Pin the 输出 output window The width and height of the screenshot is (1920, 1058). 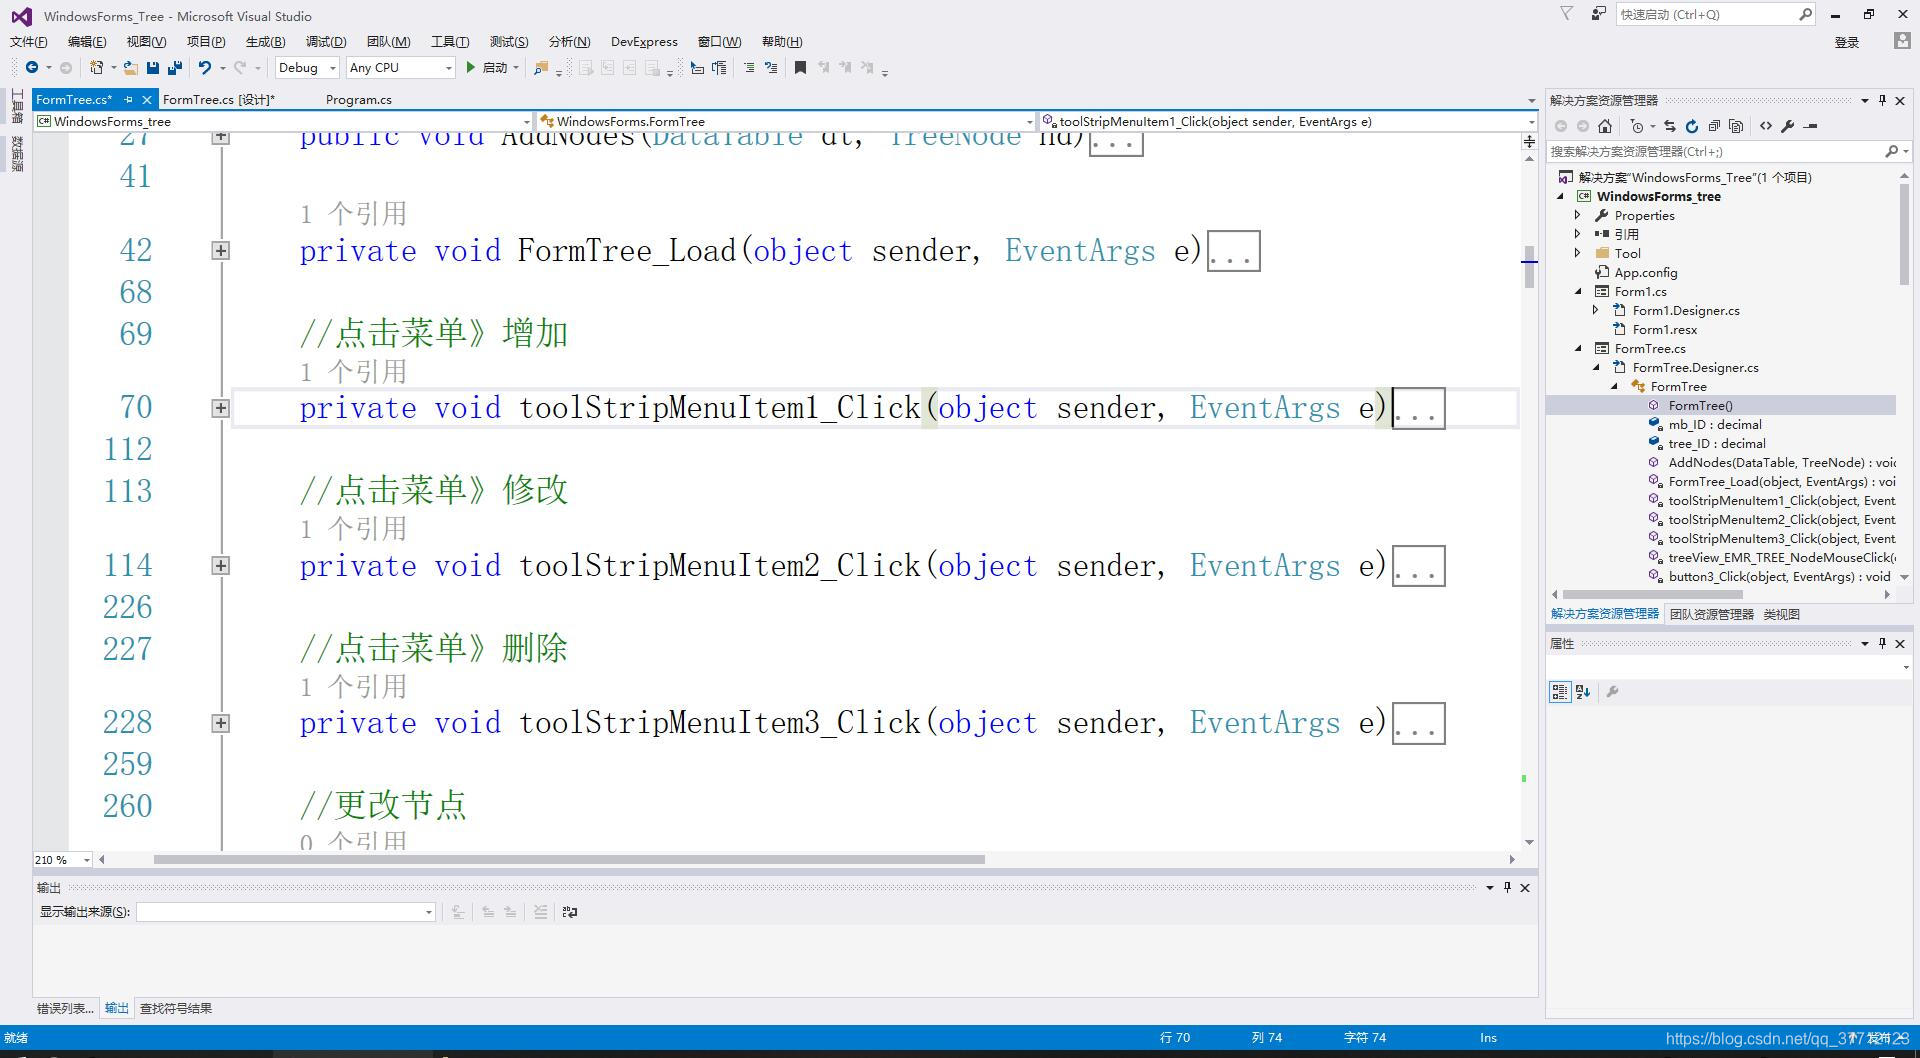coord(1508,887)
